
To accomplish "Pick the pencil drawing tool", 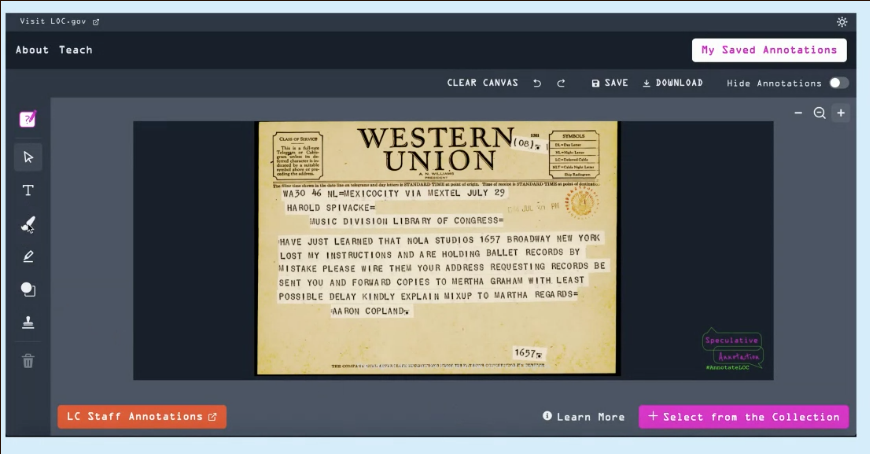I will click(28, 256).
